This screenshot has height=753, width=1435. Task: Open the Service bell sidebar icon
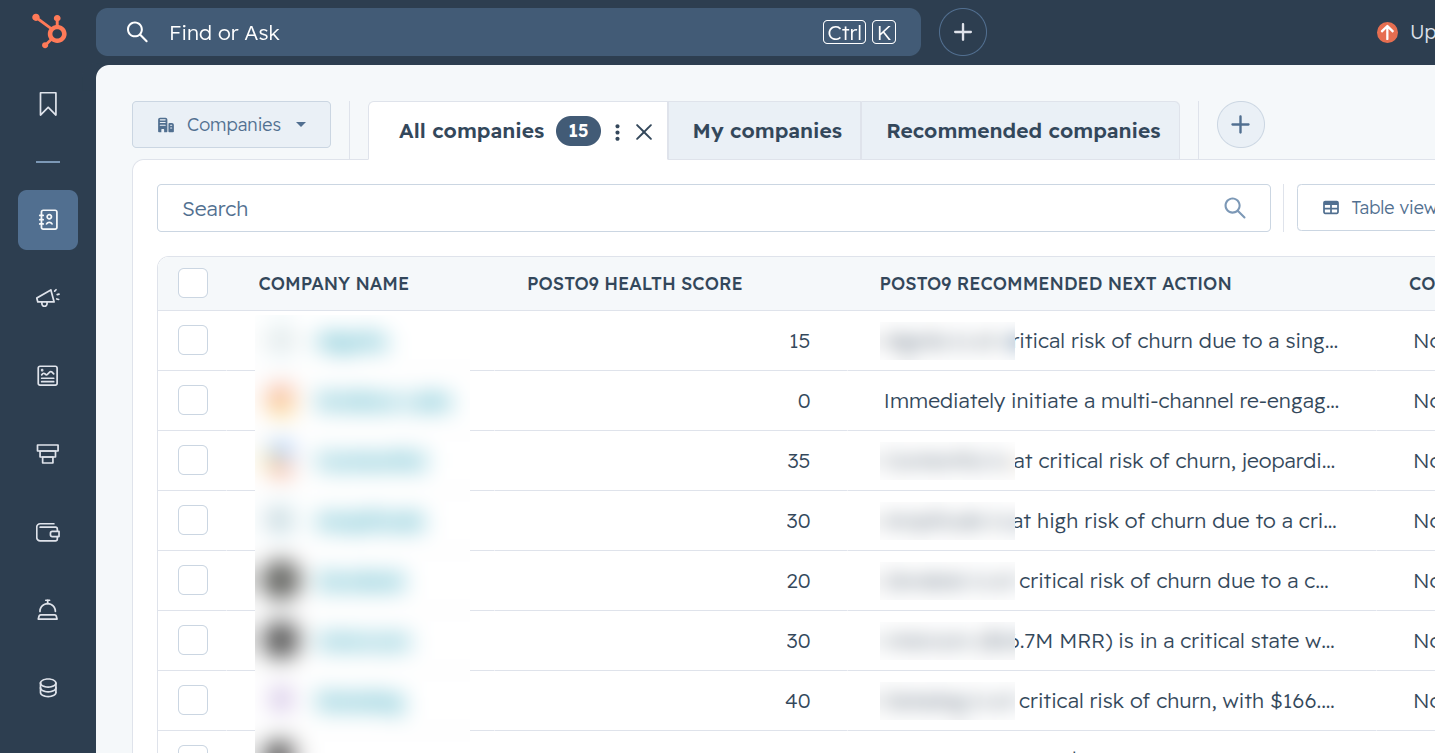pyautogui.click(x=48, y=609)
